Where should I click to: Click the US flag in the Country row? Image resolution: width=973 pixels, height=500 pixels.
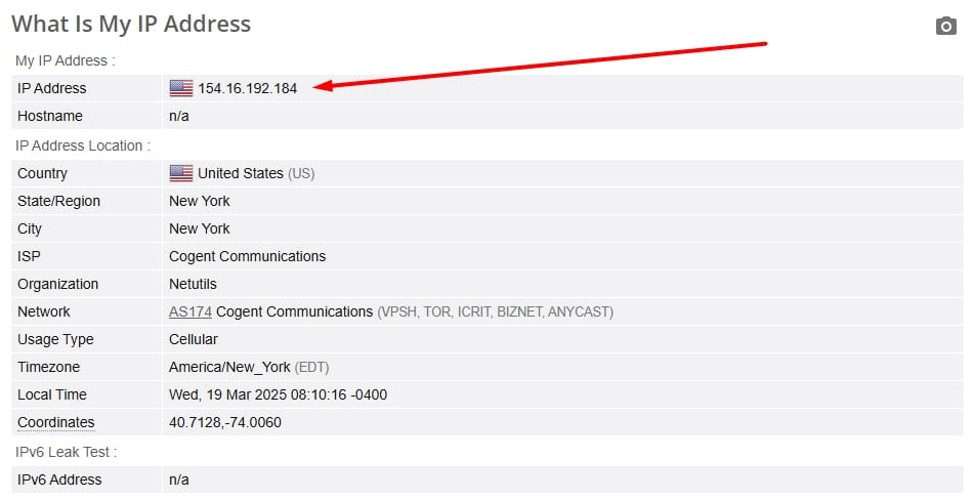[x=181, y=173]
